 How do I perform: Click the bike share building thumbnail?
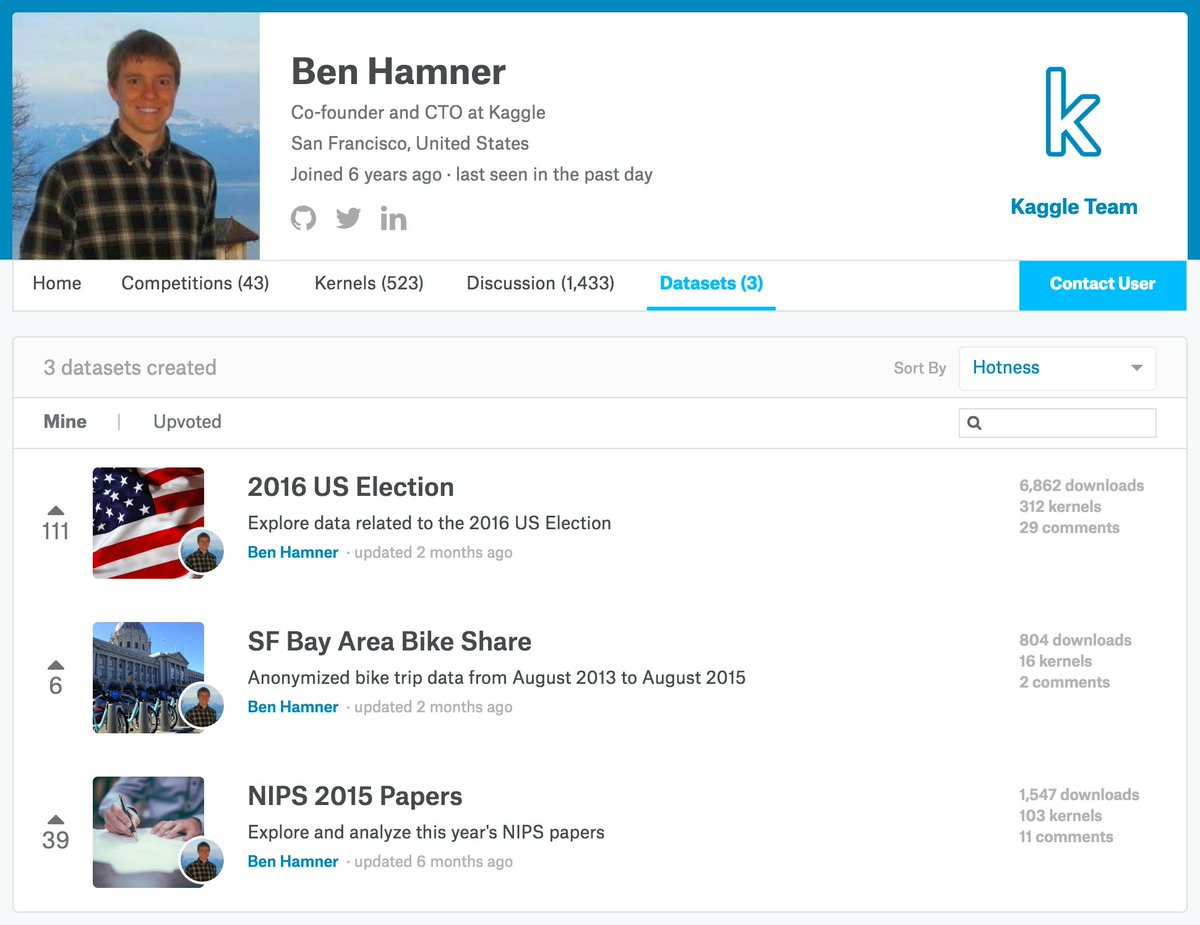tap(148, 677)
